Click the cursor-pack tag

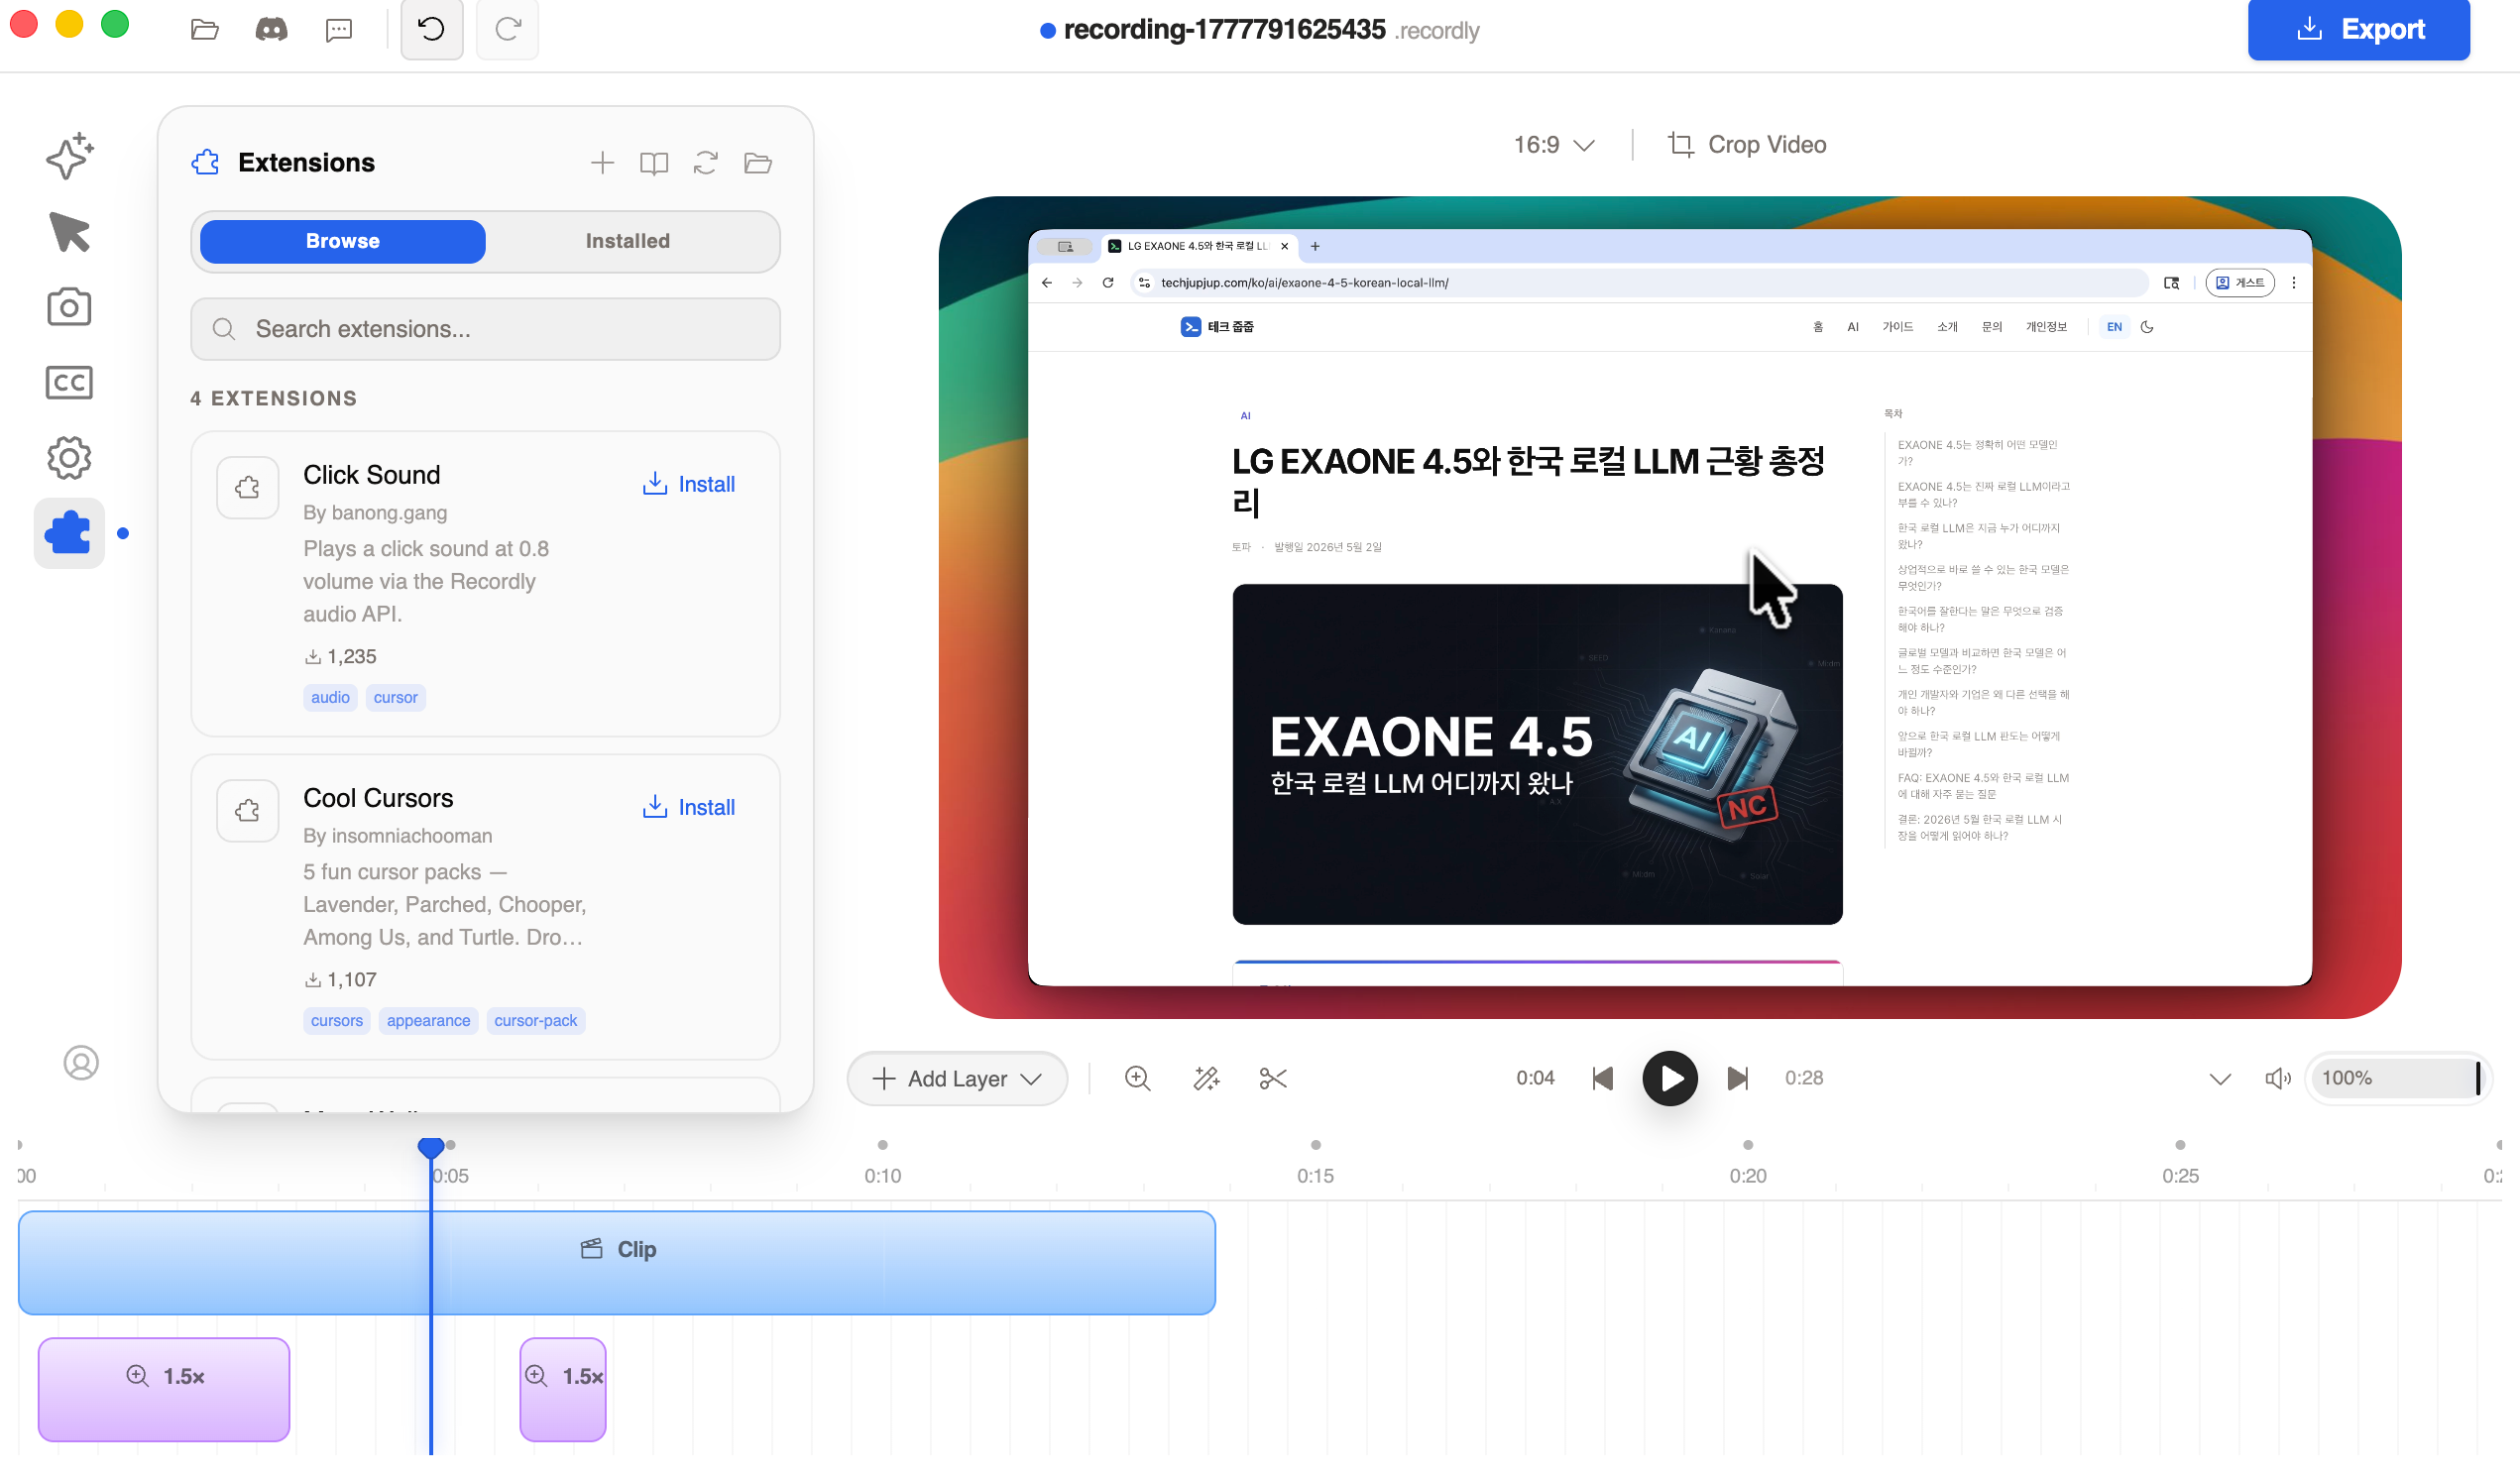pos(536,1020)
